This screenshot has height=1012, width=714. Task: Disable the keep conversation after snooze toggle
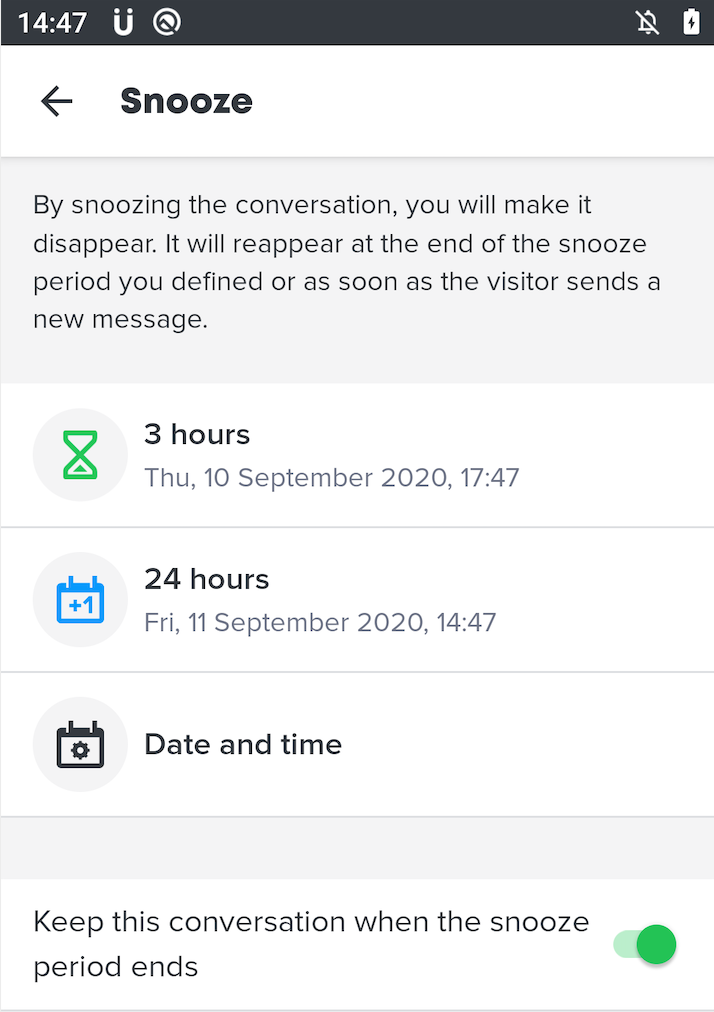643,944
